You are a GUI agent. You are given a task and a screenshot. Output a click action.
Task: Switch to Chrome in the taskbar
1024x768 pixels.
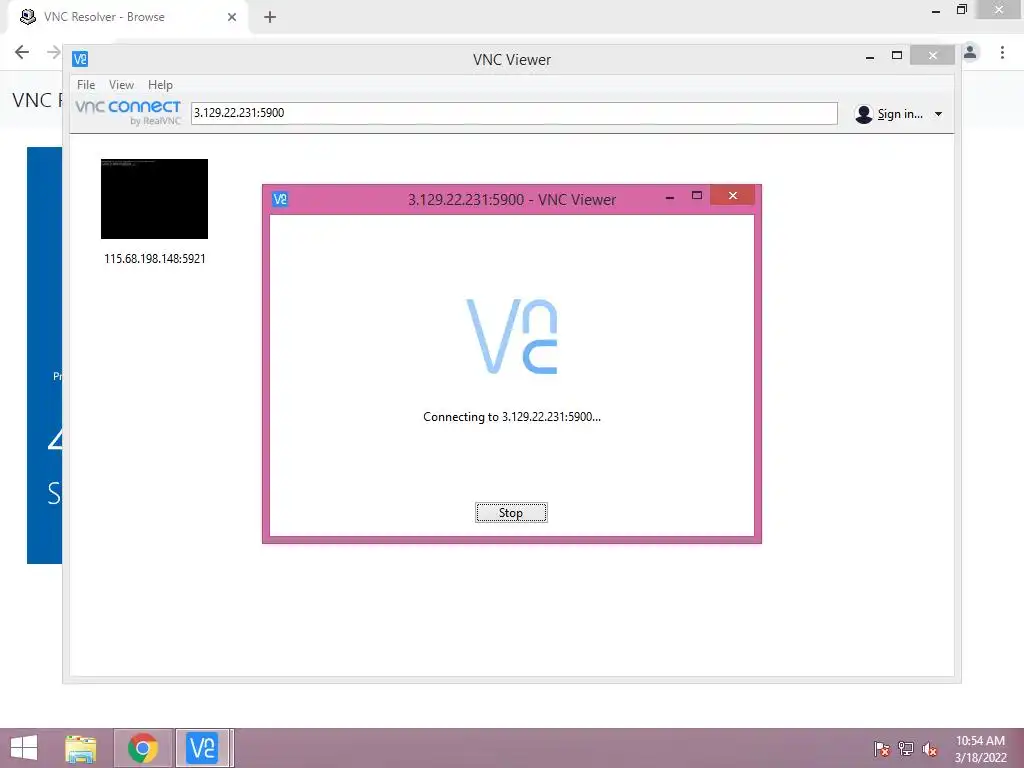(x=143, y=748)
